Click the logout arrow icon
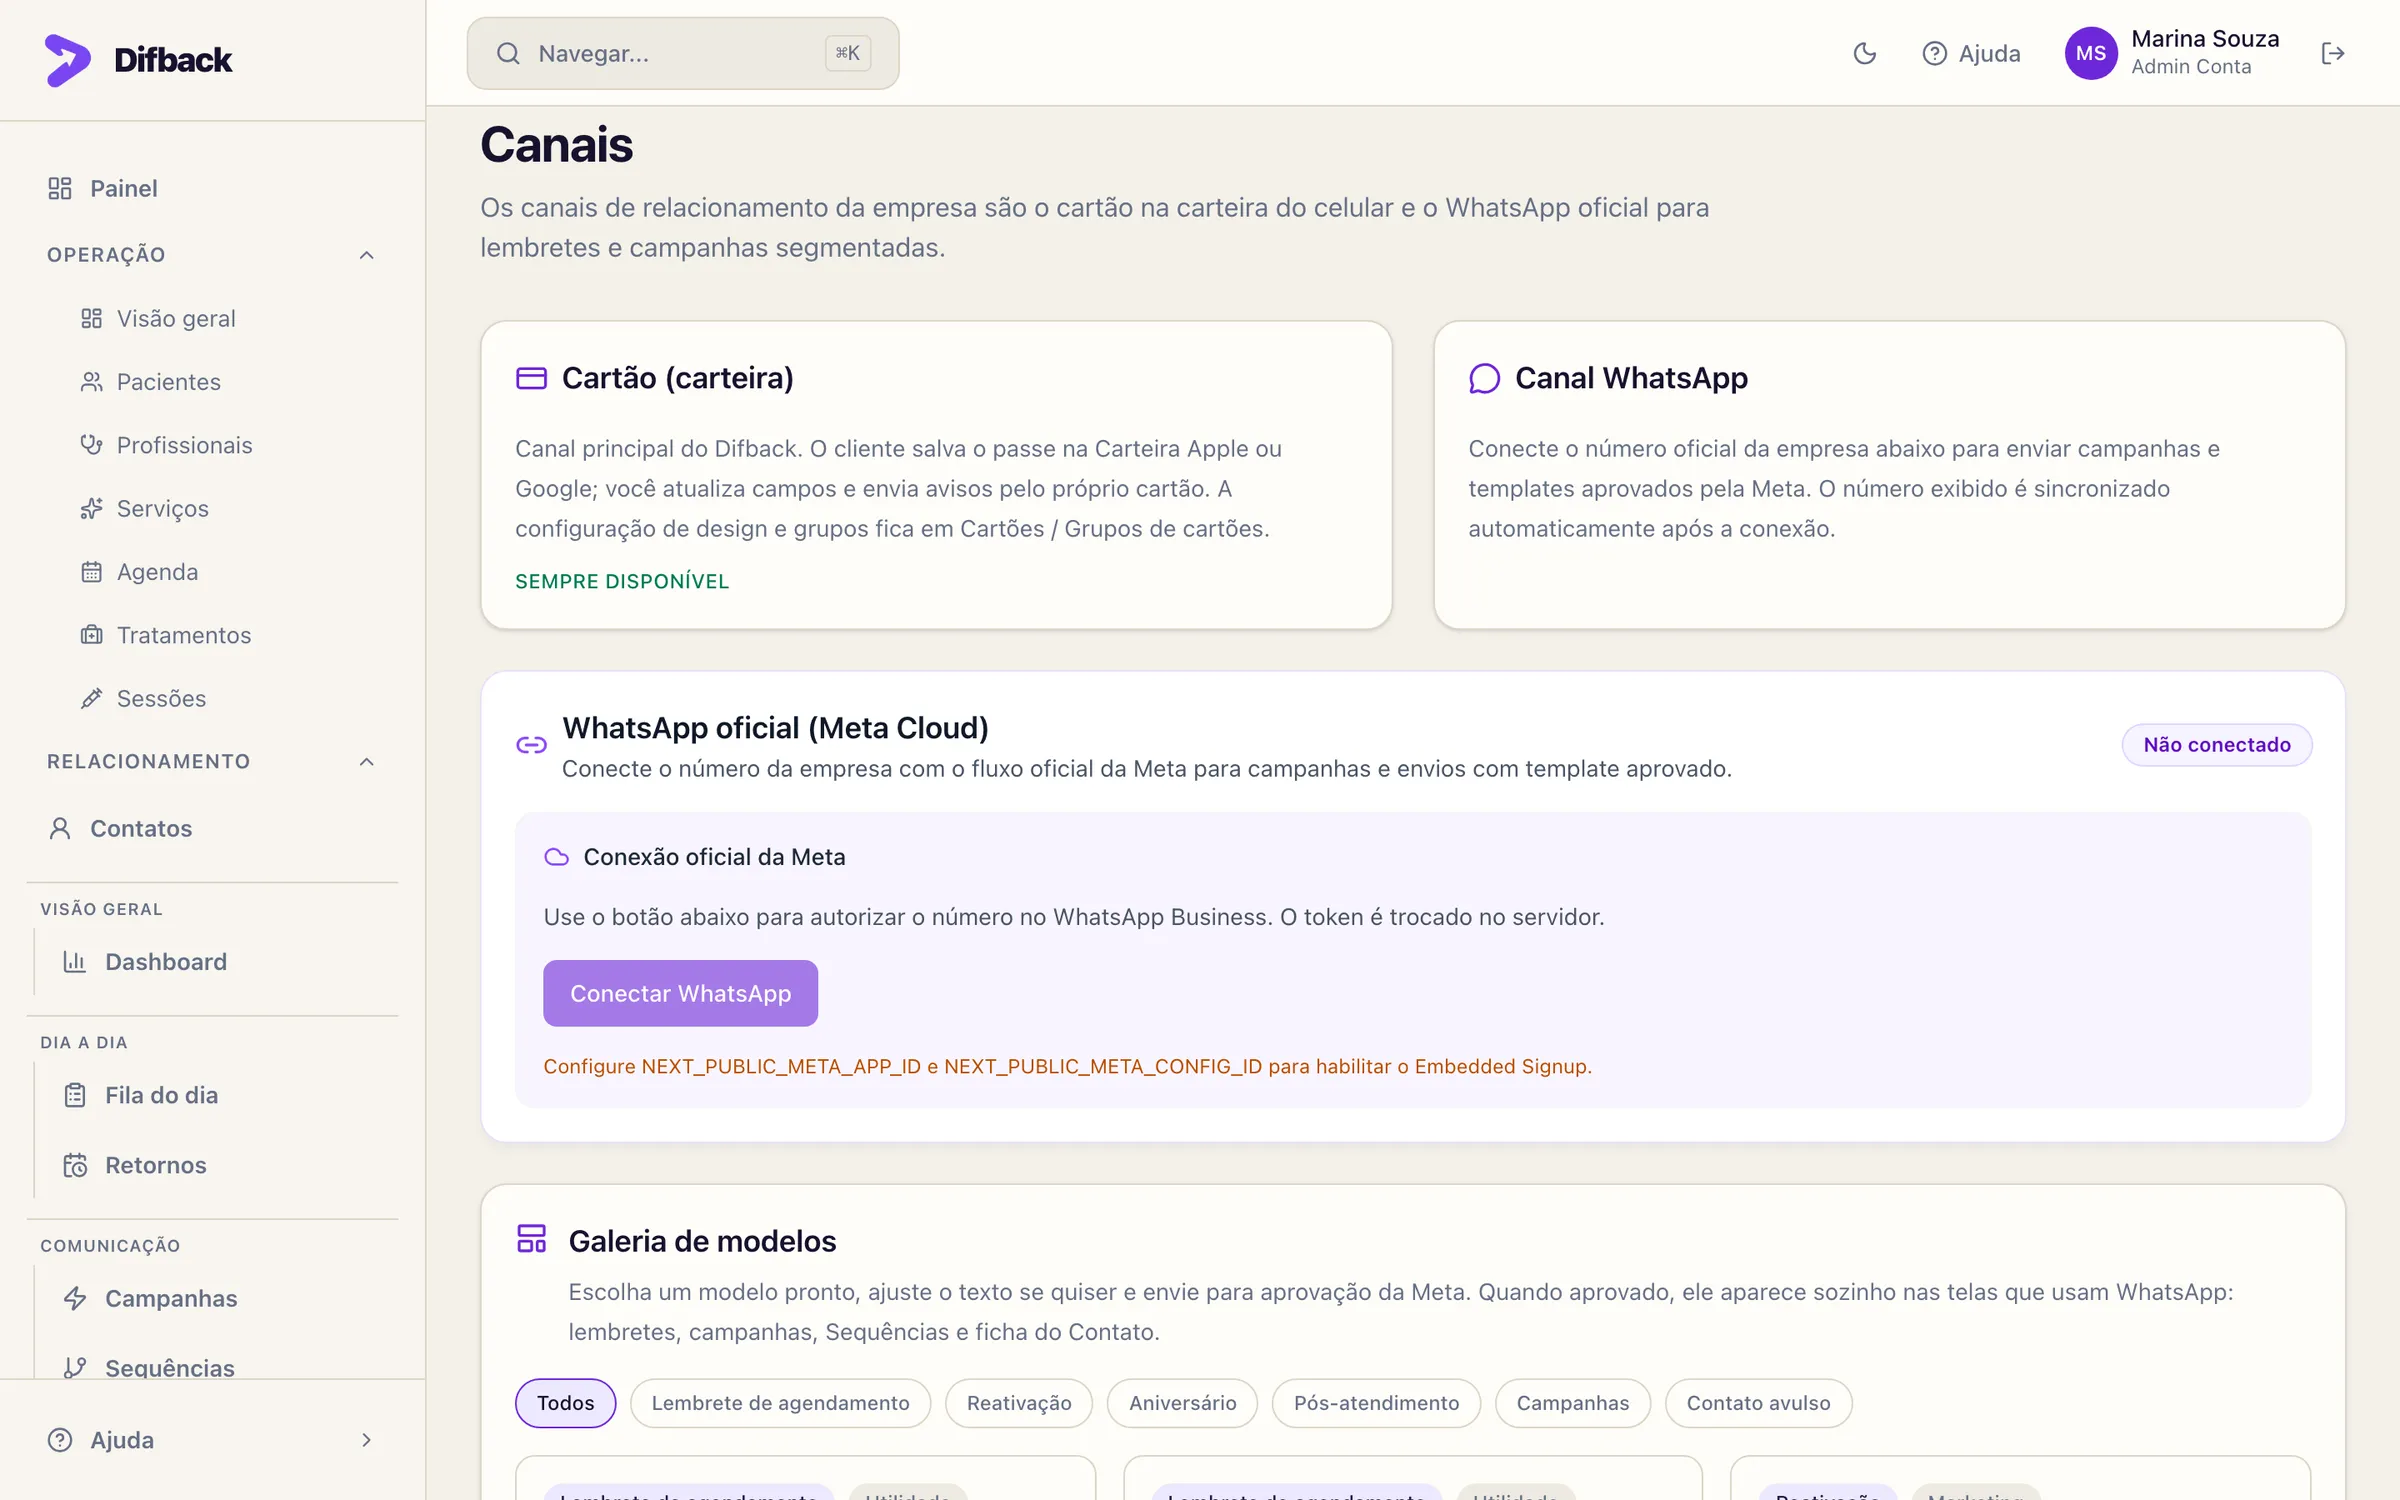The height and width of the screenshot is (1500, 2400). tap(2332, 53)
